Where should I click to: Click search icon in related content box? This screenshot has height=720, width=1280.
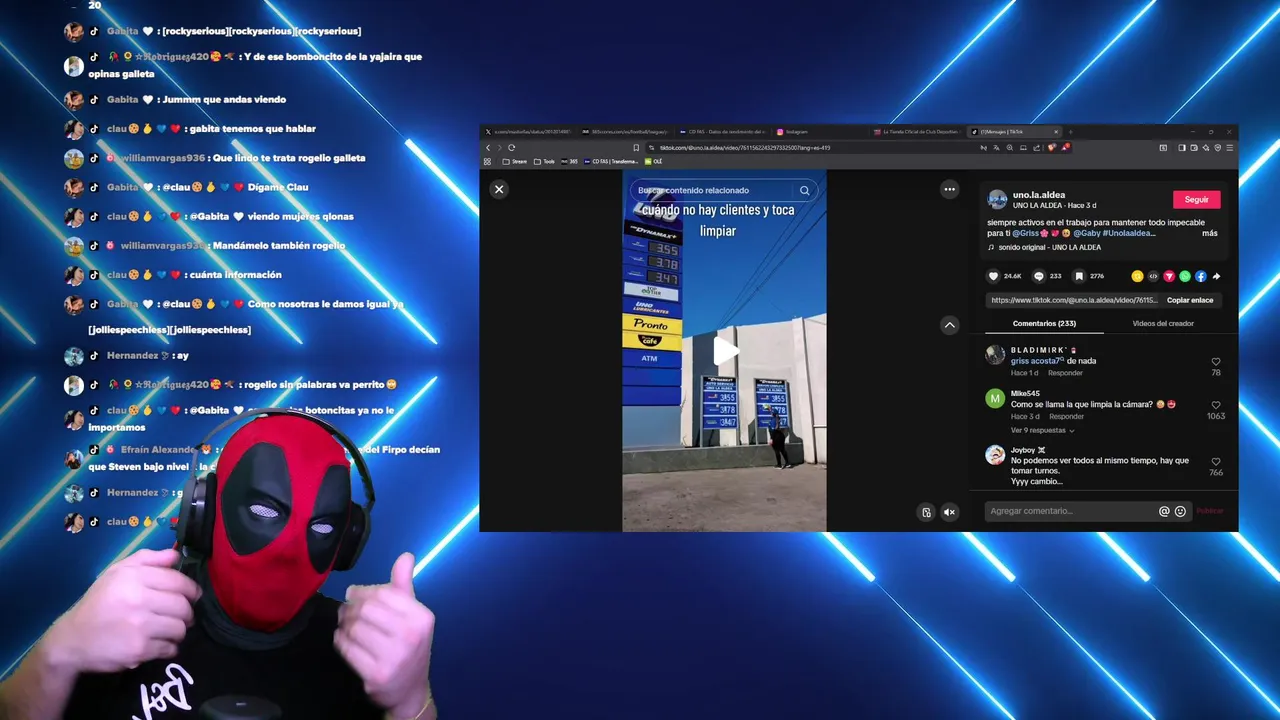tap(805, 190)
